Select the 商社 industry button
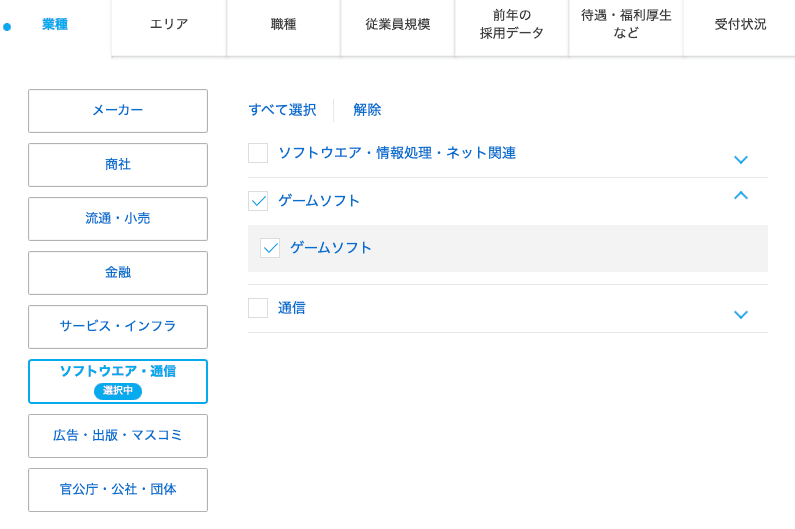 (x=118, y=165)
